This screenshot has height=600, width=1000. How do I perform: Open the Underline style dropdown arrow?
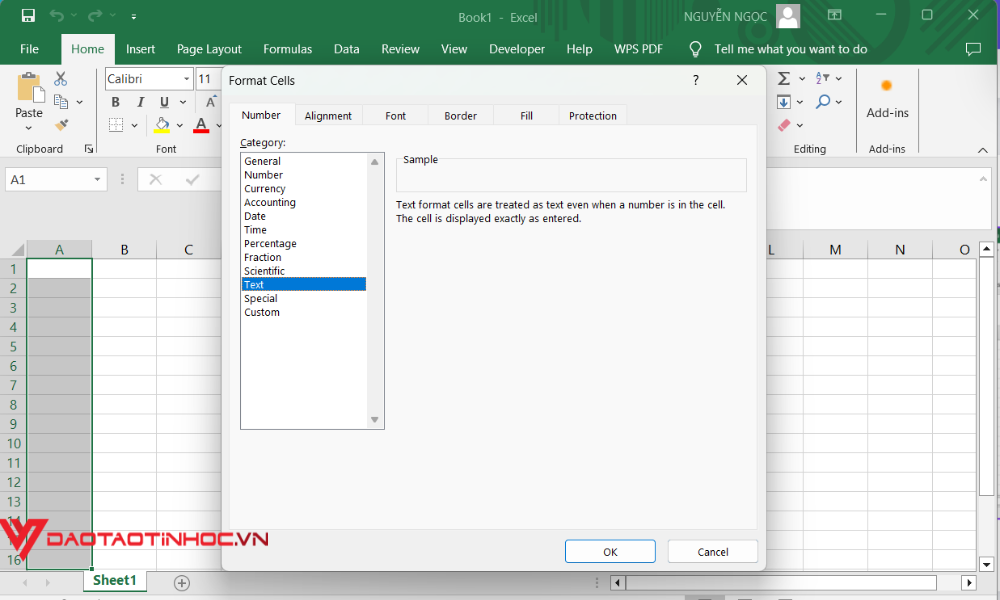(183, 102)
